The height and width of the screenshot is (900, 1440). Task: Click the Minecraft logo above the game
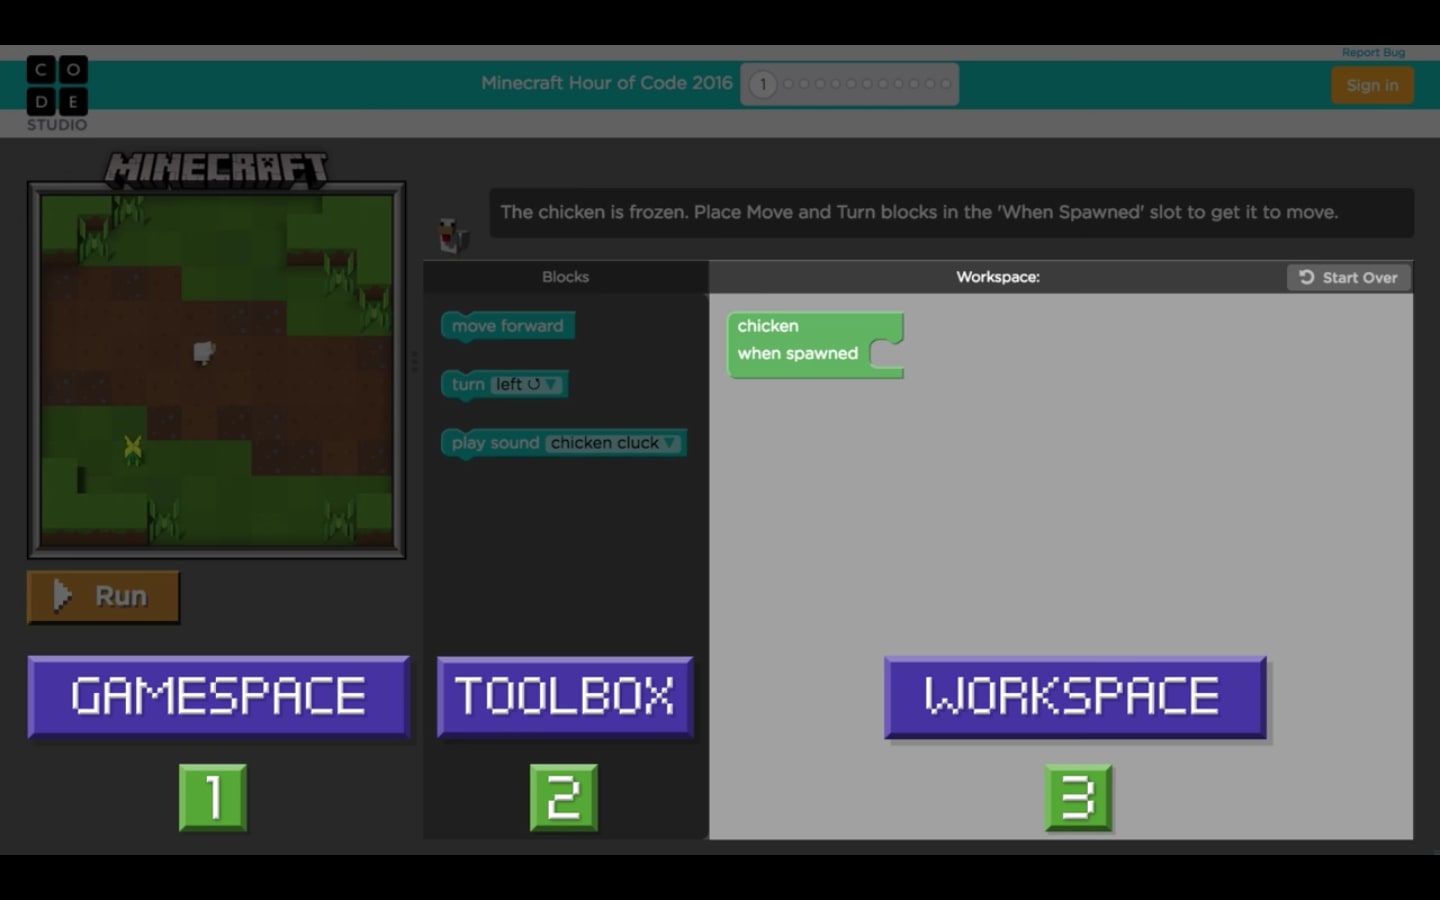coord(216,169)
